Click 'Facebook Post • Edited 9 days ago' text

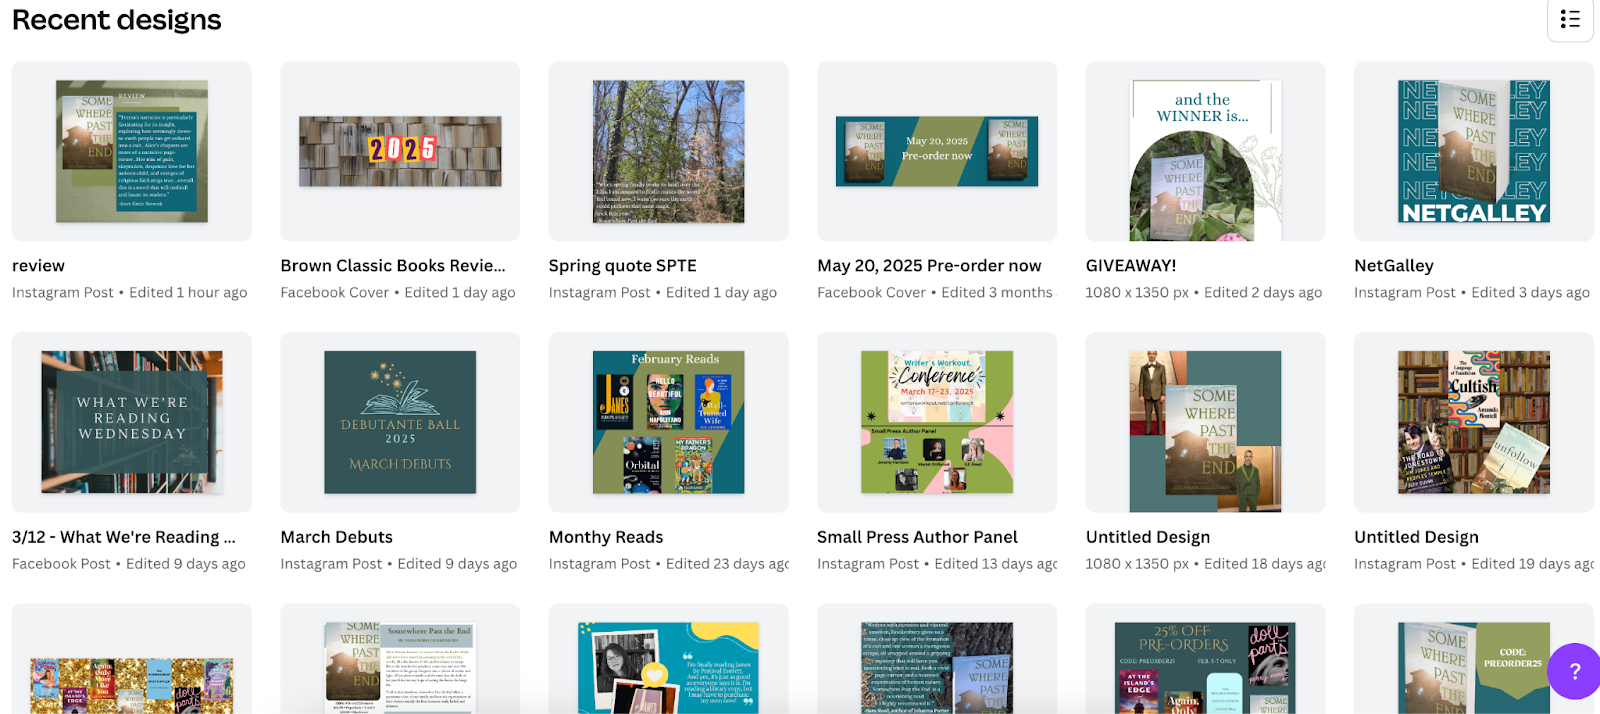(x=129, y=564)
